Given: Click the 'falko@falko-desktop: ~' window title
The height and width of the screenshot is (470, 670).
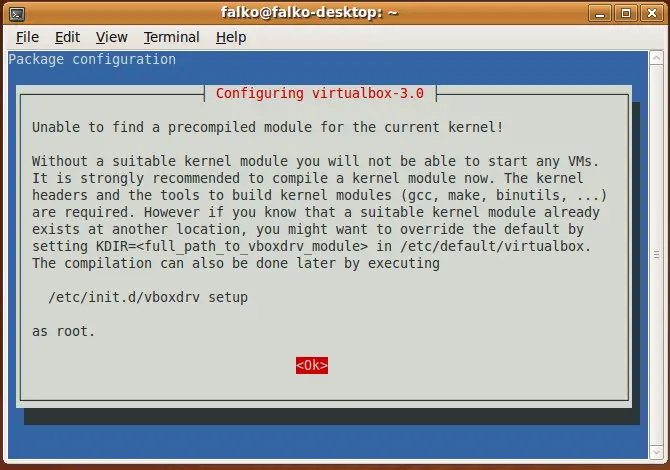Looking at the screenshot, I should (x=309, y=13).
